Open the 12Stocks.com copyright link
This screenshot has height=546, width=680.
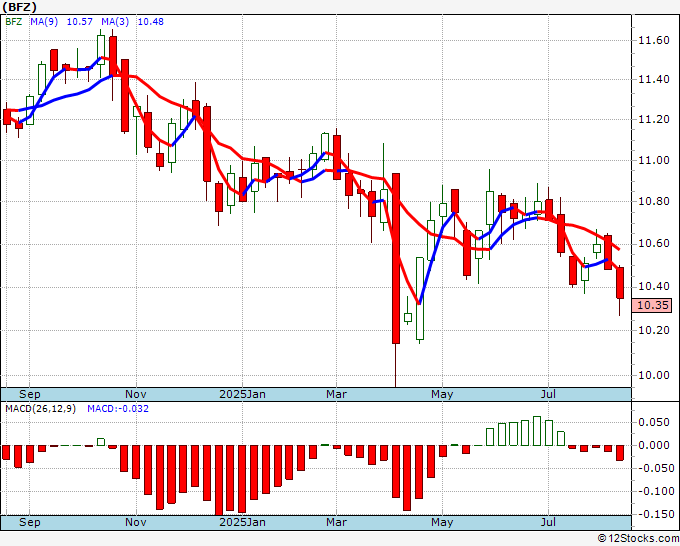pyautogui.click(x=638, y=539)
